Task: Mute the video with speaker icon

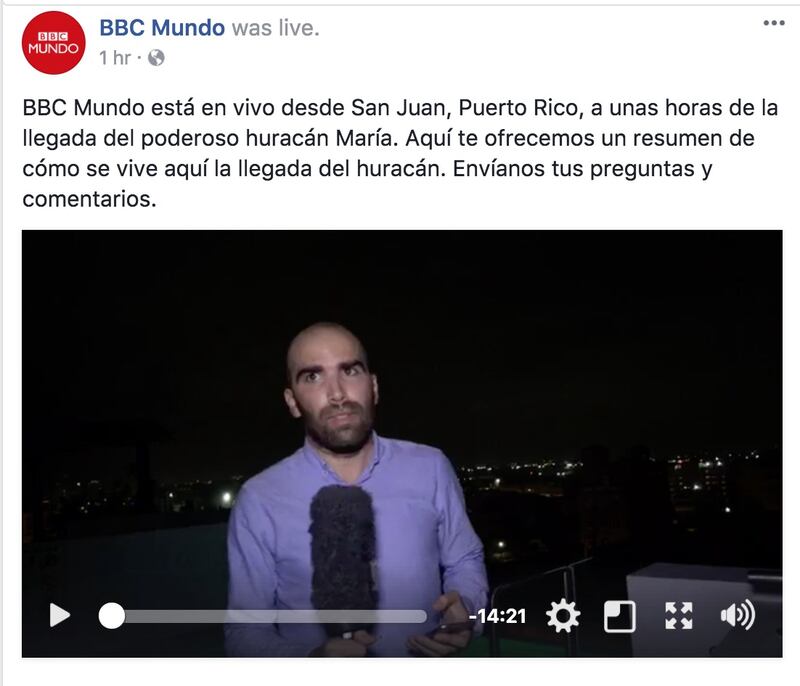Action: [738, 615]
